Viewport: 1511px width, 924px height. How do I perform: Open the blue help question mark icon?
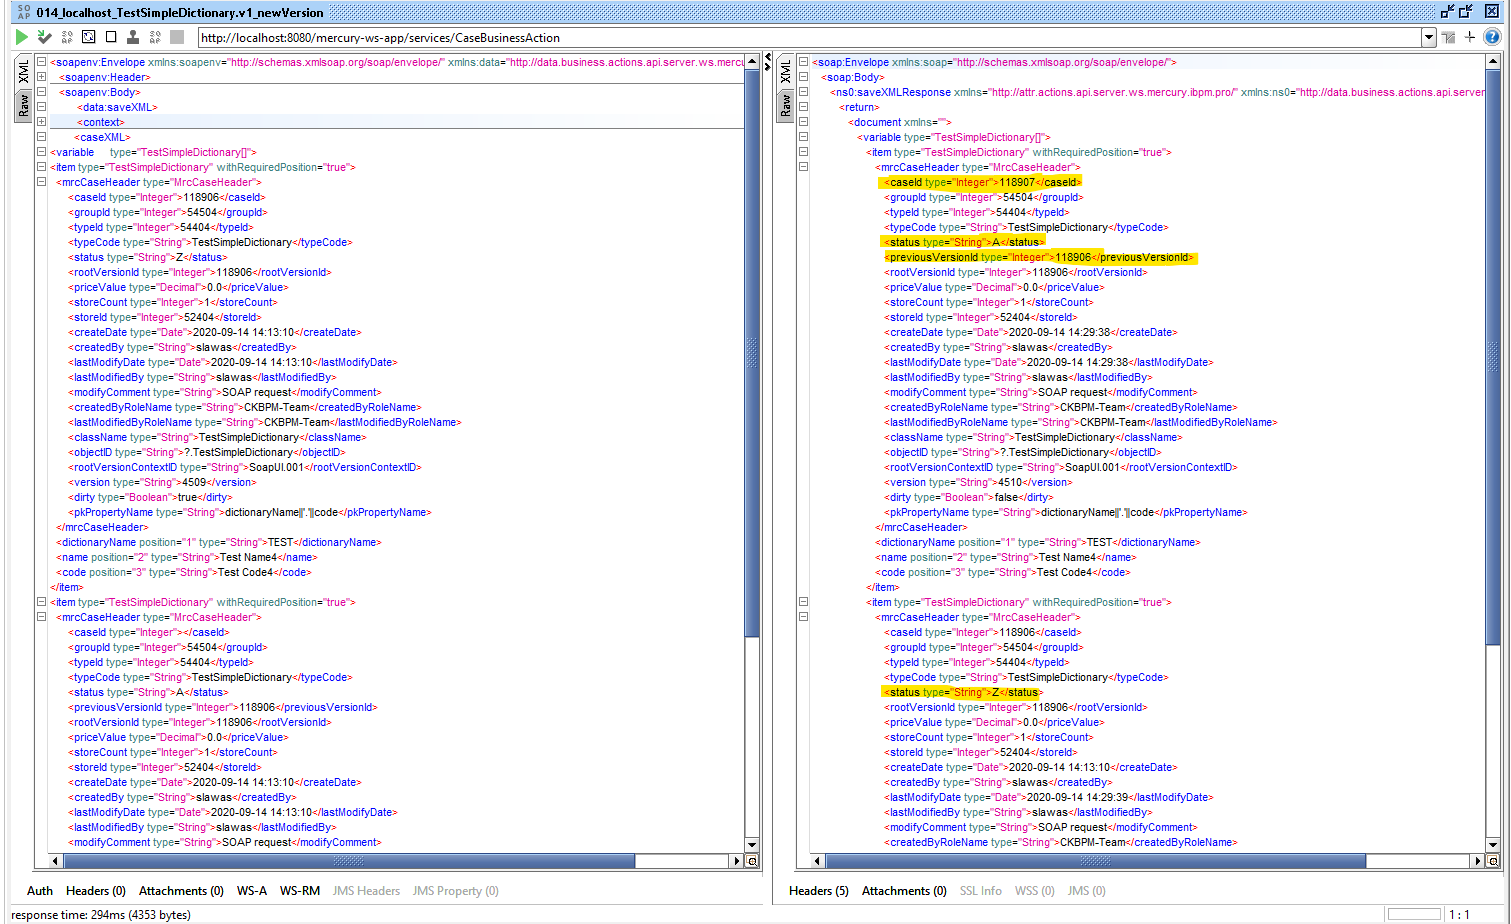point(1492,37)
